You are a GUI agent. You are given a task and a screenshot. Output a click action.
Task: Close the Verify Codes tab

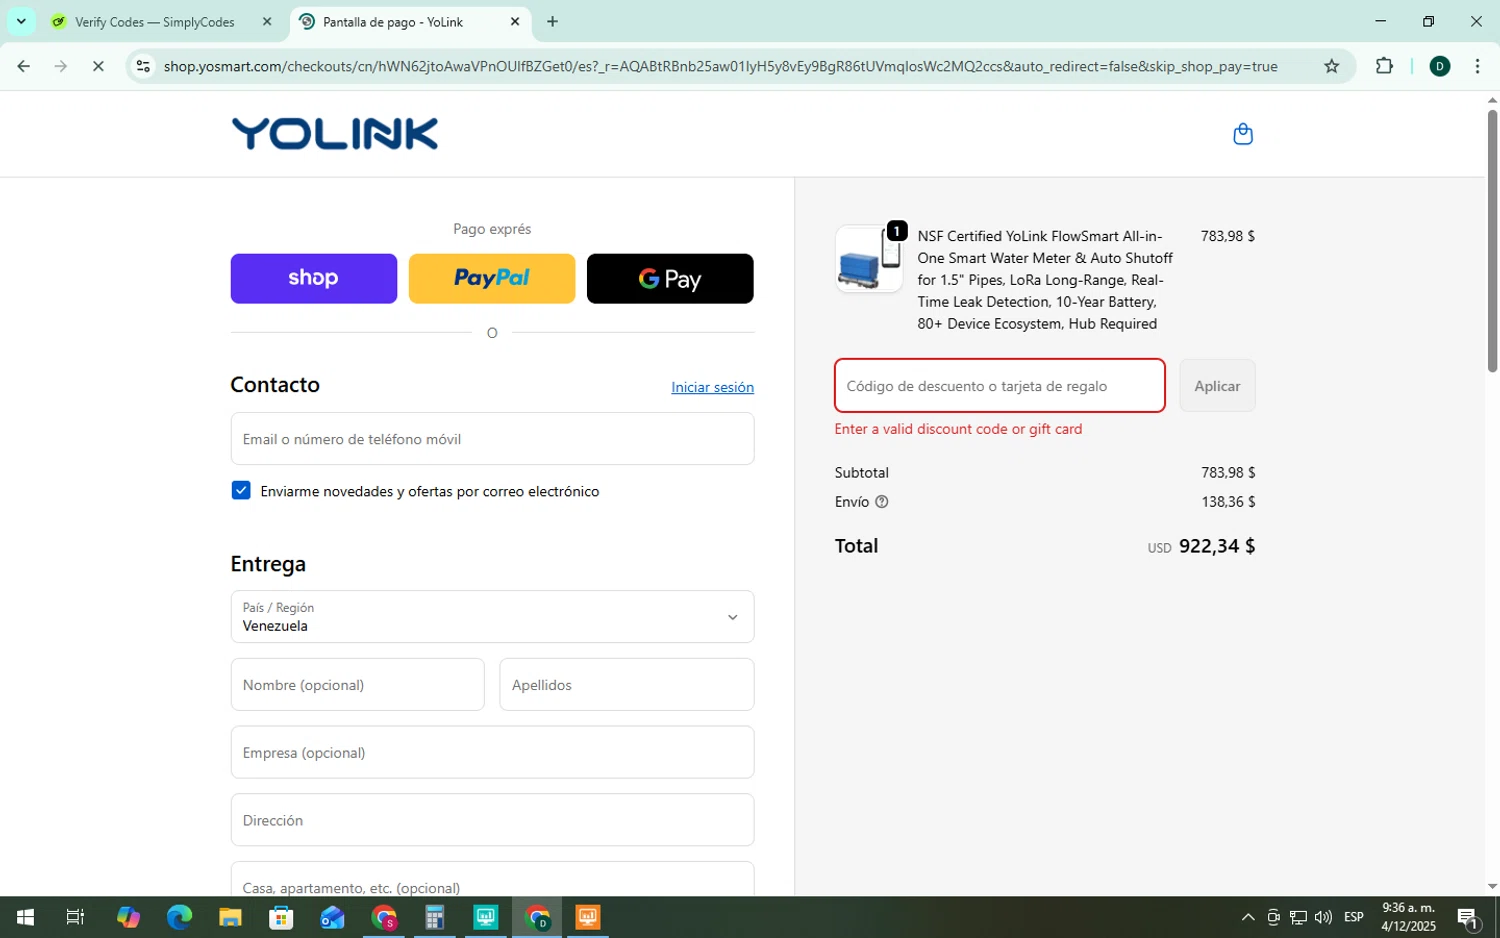point(267,21)
